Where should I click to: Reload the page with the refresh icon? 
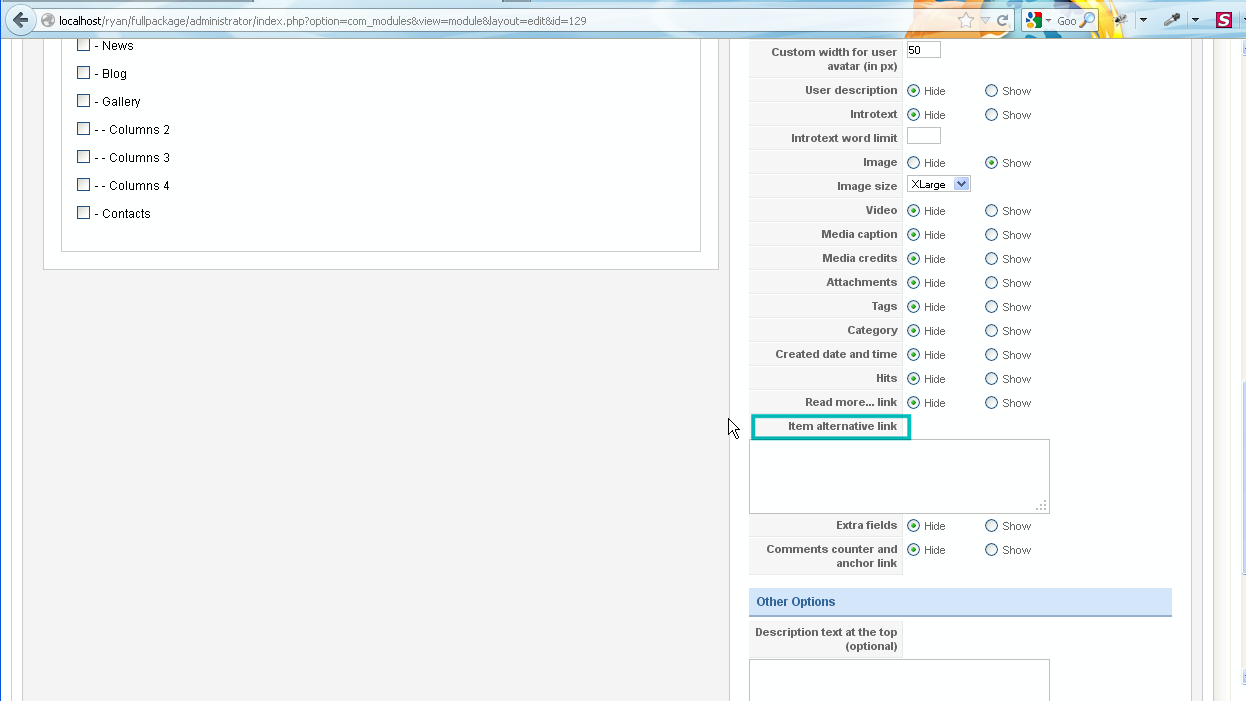tap(1001, 20)
